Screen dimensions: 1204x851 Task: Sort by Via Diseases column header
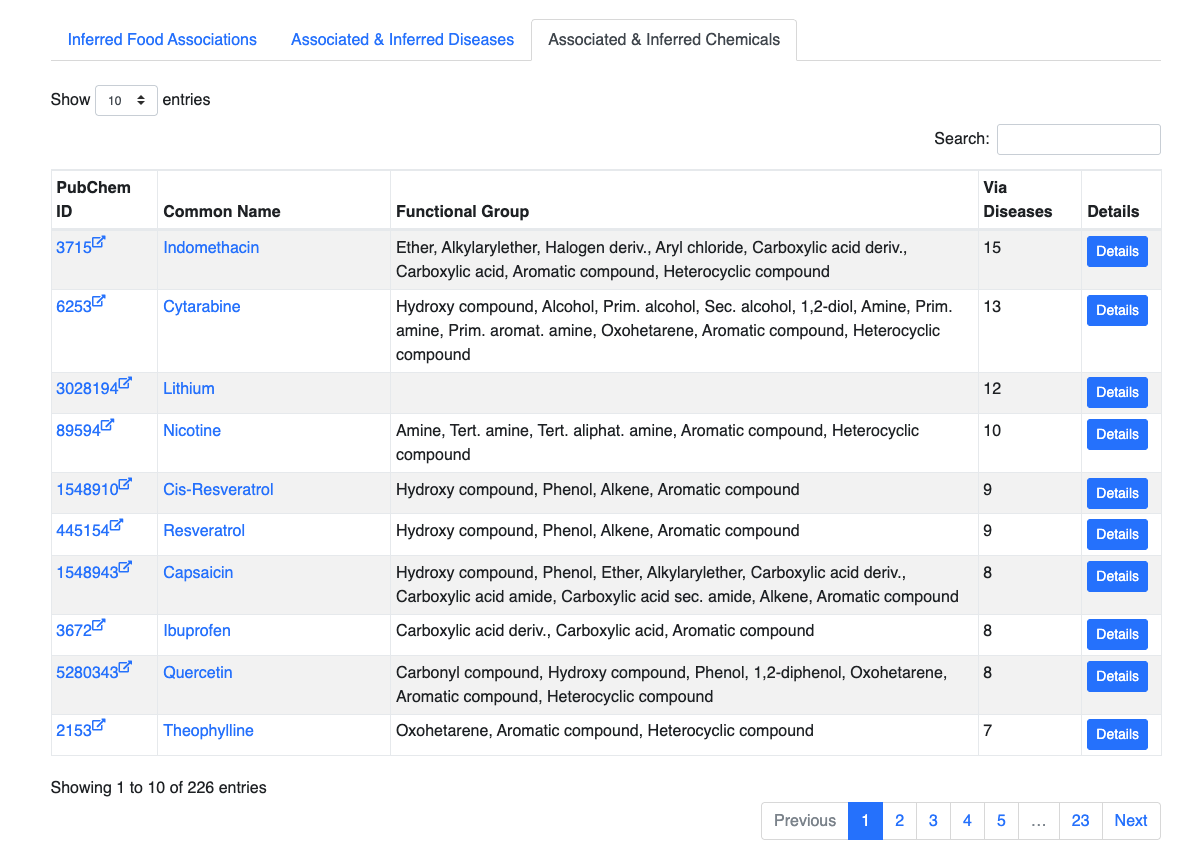[1018, 199]
